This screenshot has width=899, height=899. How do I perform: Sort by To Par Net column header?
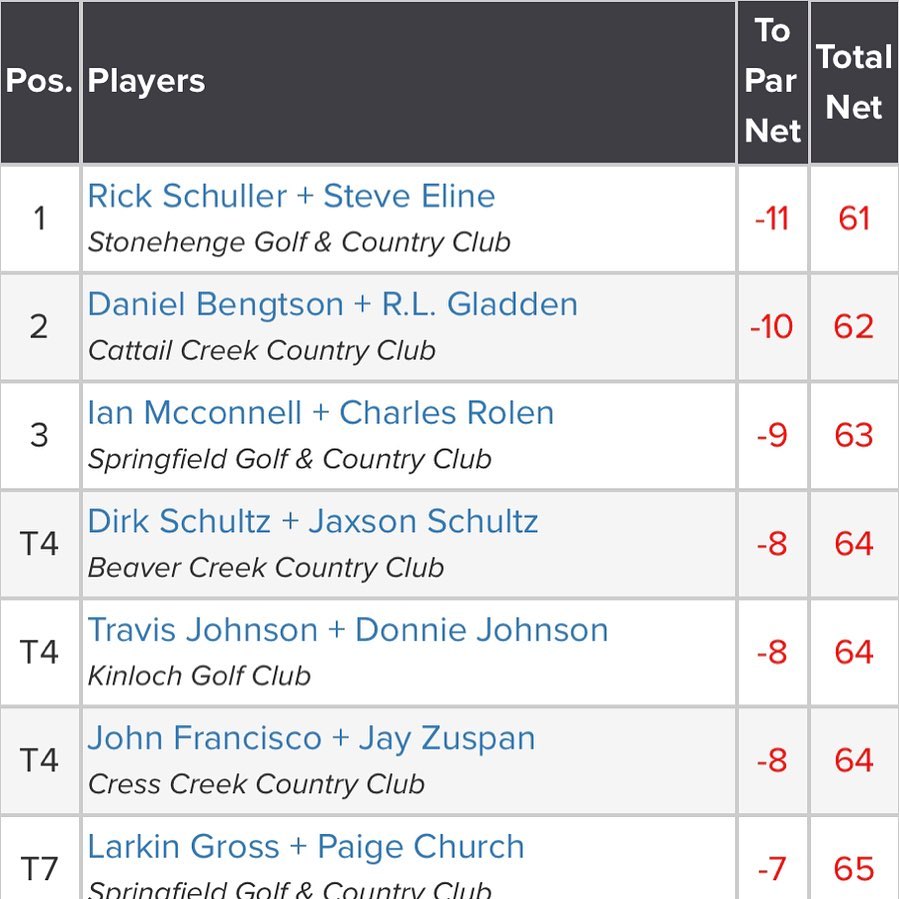[x=772, y=81]
